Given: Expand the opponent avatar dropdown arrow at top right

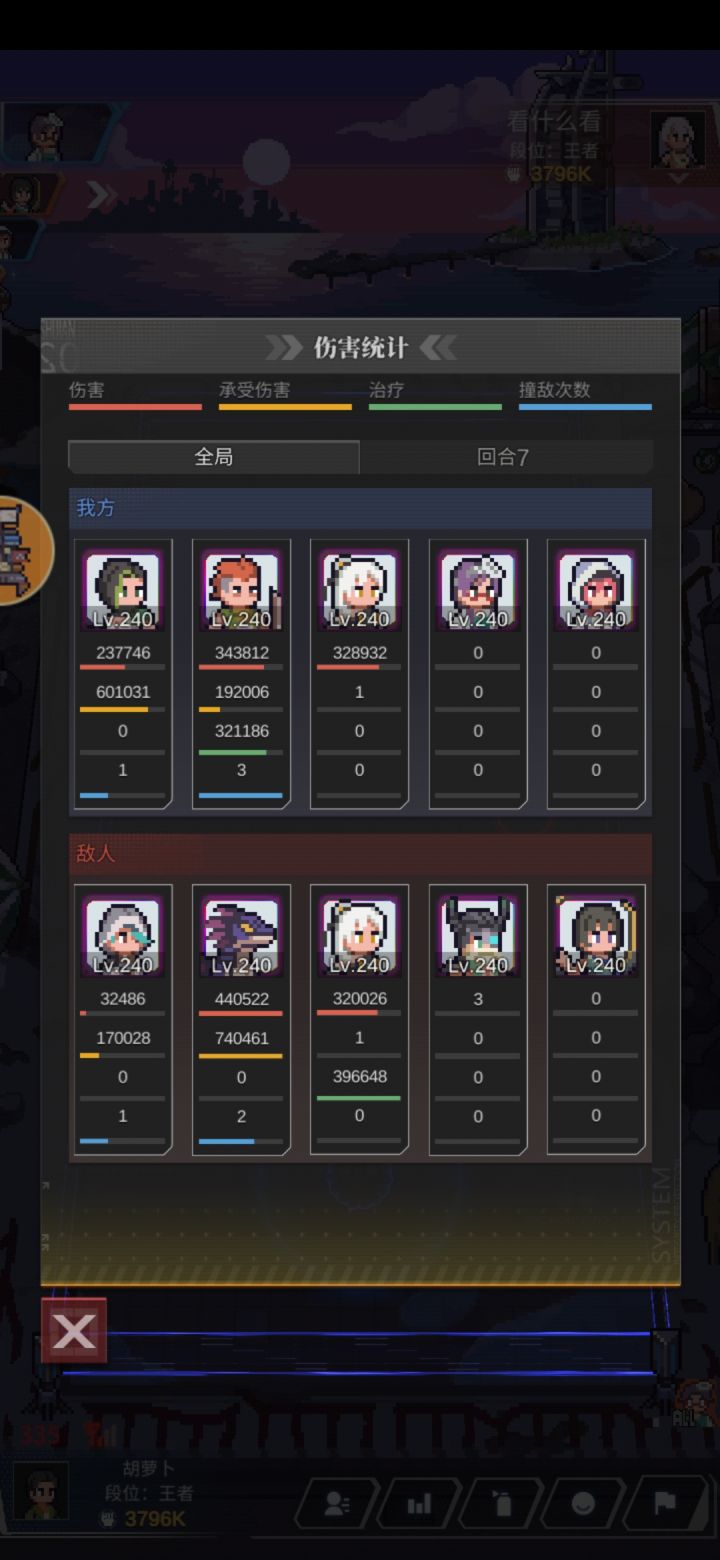Looking at the screenshot, I should (678, 177).
